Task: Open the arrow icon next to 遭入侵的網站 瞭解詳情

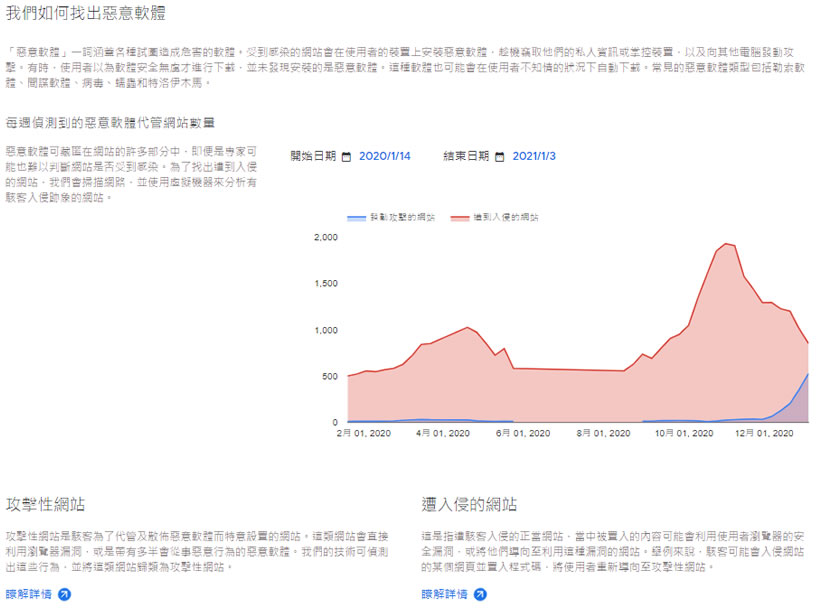Action: [x=480, y=594]
